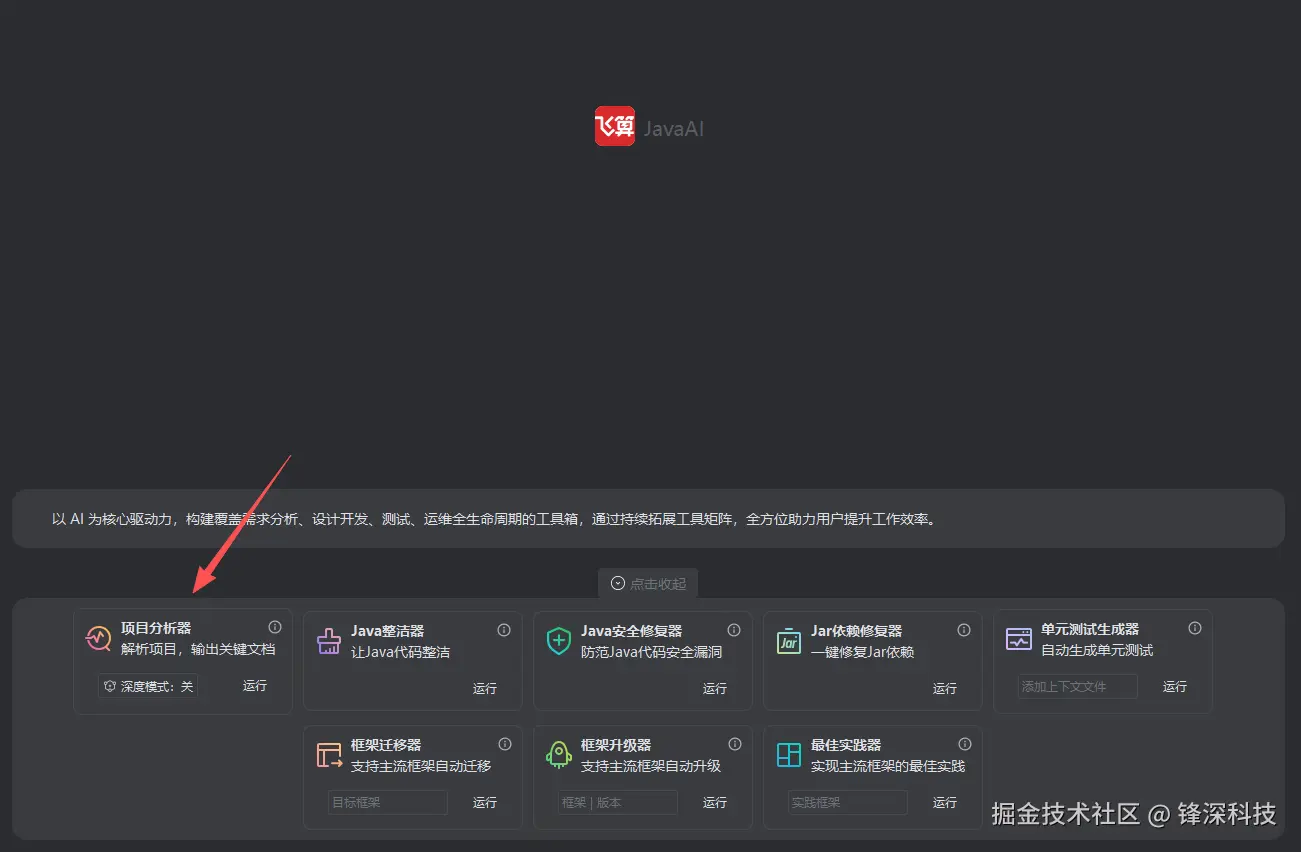Click the 框架迁移器 title text
1301x852 pixels.
(386, 745)
